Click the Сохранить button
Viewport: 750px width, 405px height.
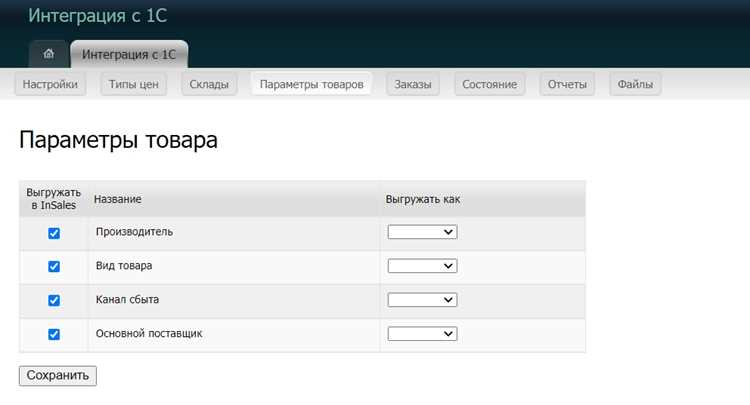click(58, 375)
